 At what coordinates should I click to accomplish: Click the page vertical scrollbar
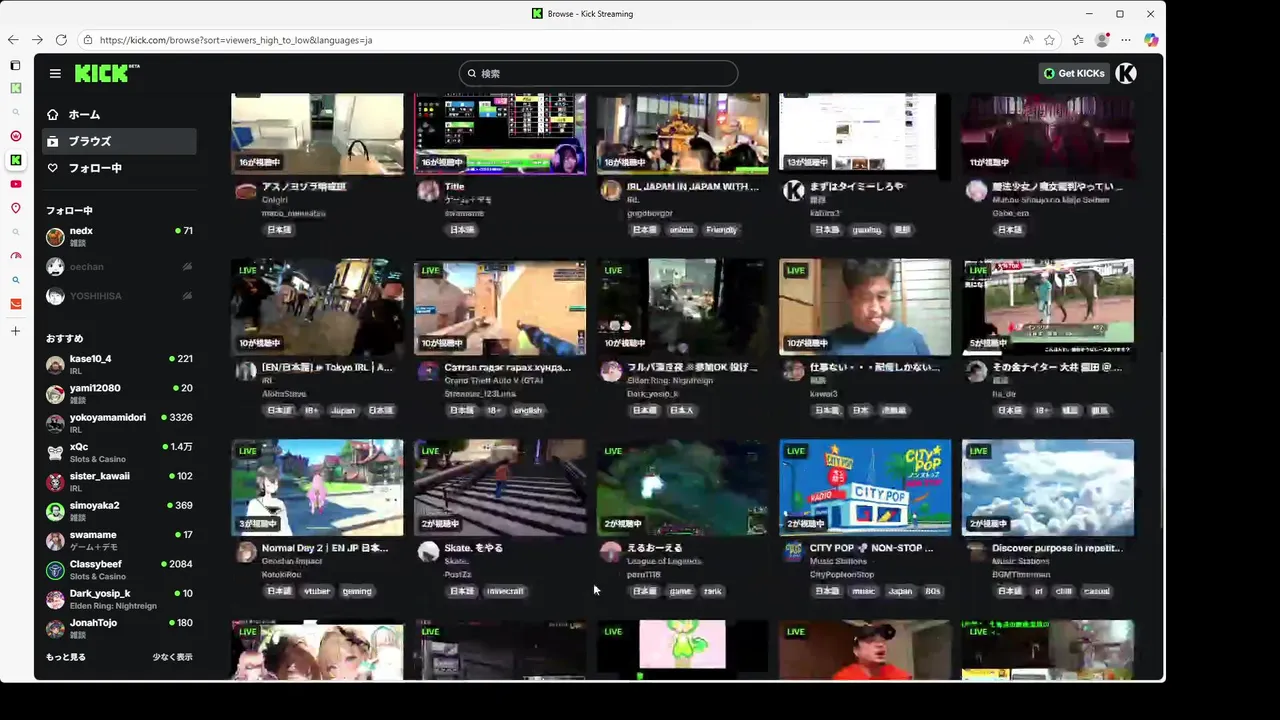pyautogui.click(x=1161, y=440)
